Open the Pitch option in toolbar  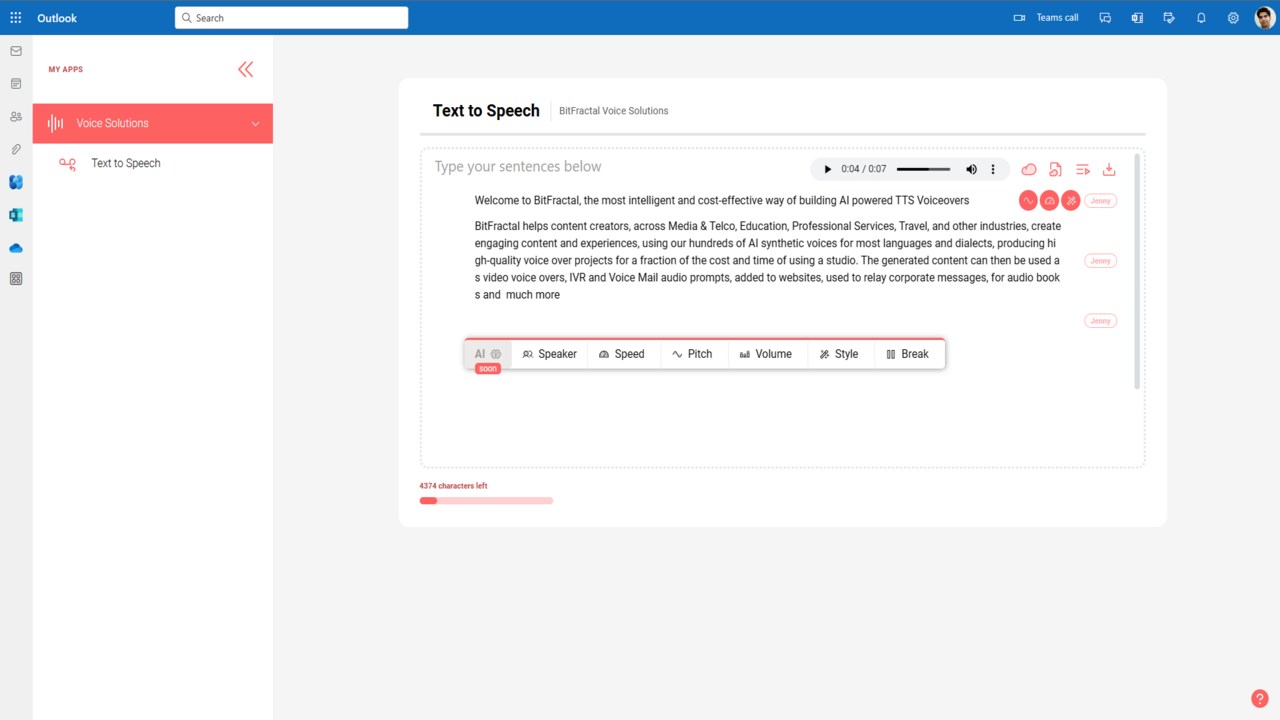coord(694,354)
